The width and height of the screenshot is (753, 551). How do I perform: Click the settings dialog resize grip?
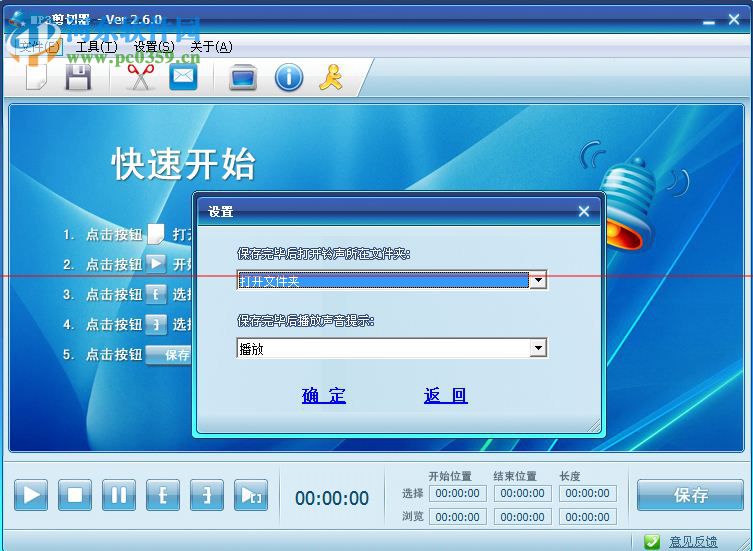click(594, 426)
